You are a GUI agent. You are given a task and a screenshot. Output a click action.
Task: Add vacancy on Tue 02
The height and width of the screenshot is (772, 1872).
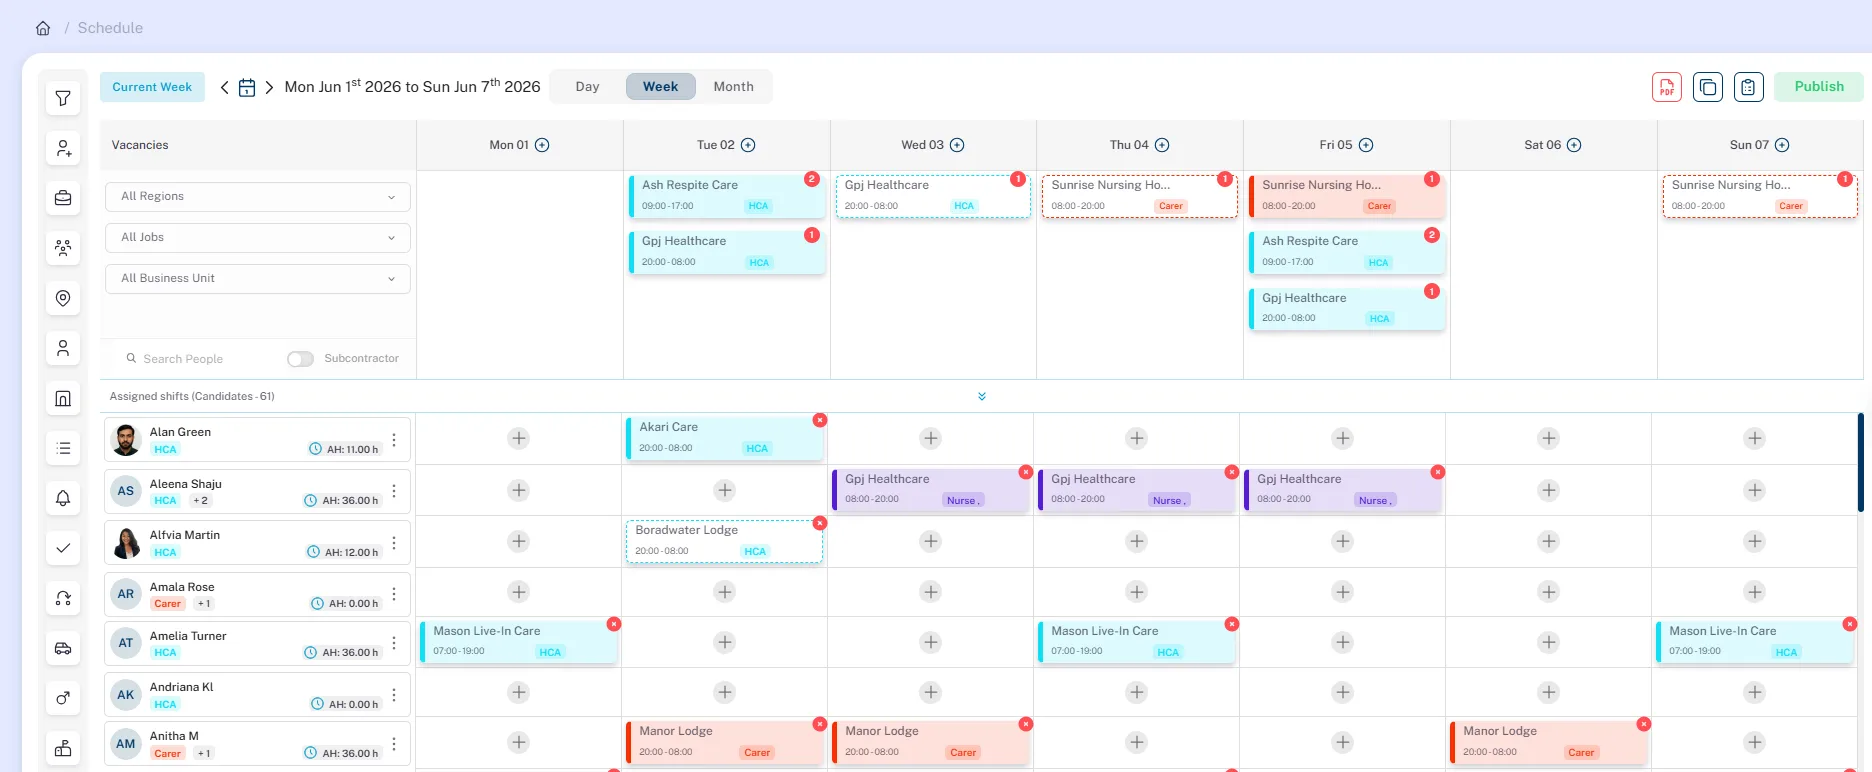tap(748, 145)
